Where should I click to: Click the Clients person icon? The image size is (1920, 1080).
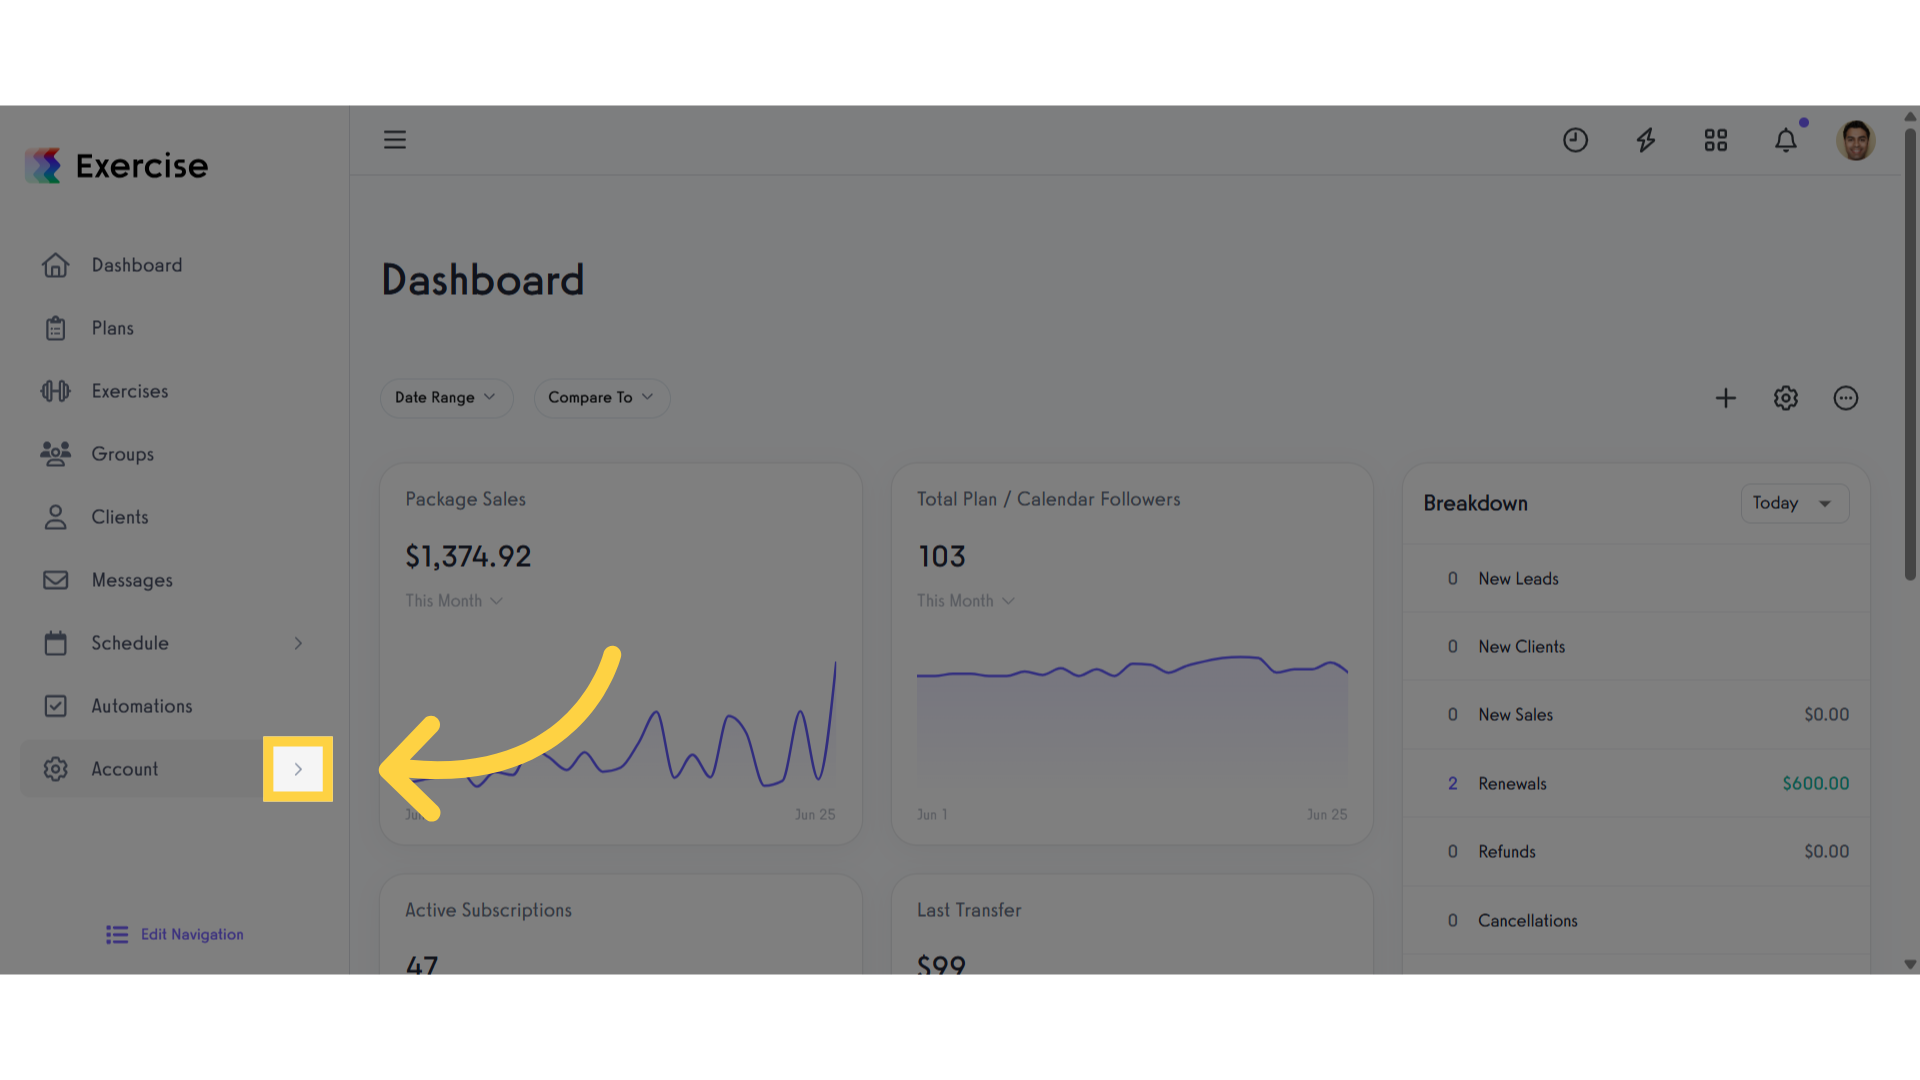tap(56, 517)
